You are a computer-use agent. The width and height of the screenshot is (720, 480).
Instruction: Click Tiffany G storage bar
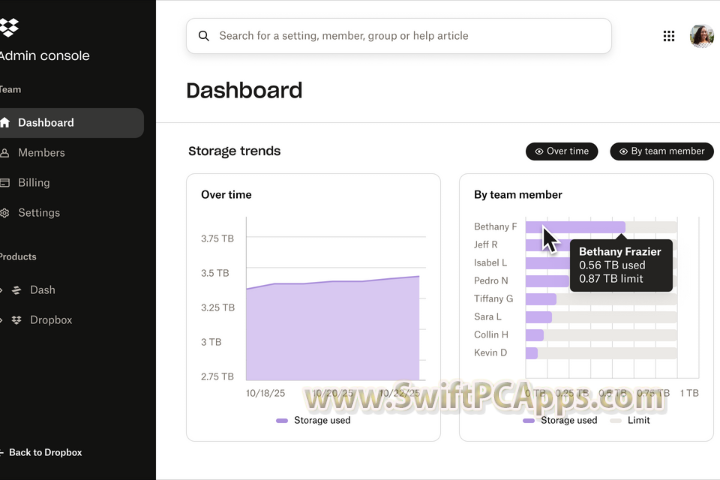coord(541,299)
